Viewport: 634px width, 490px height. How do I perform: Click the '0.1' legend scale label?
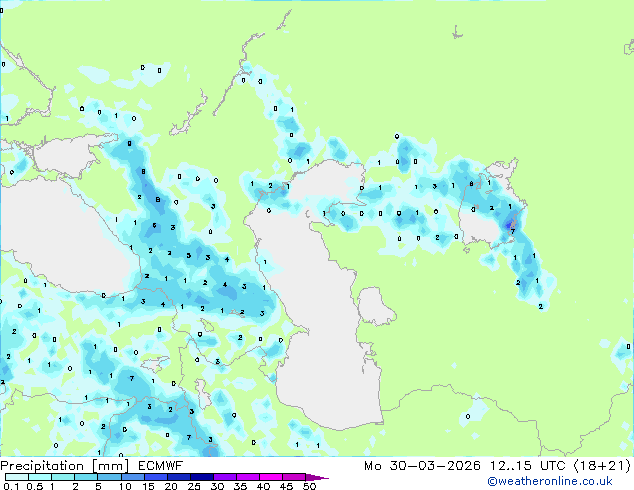click(11, 486)
